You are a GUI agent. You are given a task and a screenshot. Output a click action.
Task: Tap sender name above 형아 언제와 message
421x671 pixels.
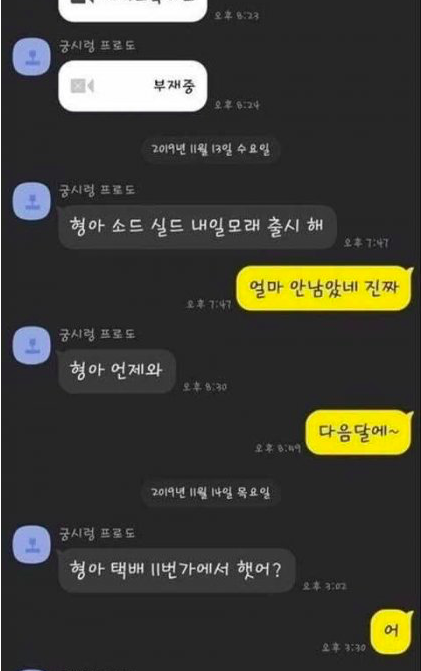point(97,334)
